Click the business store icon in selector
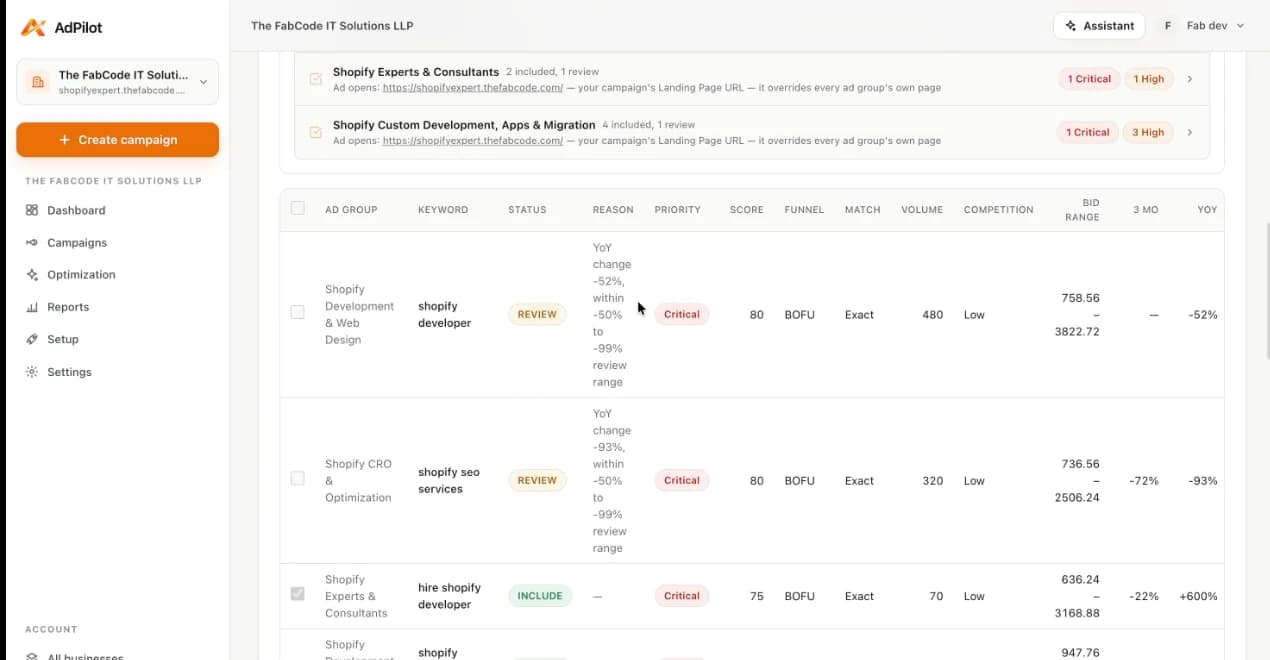The height and width of the screenshot is (660, 1270). pos(38,82)
